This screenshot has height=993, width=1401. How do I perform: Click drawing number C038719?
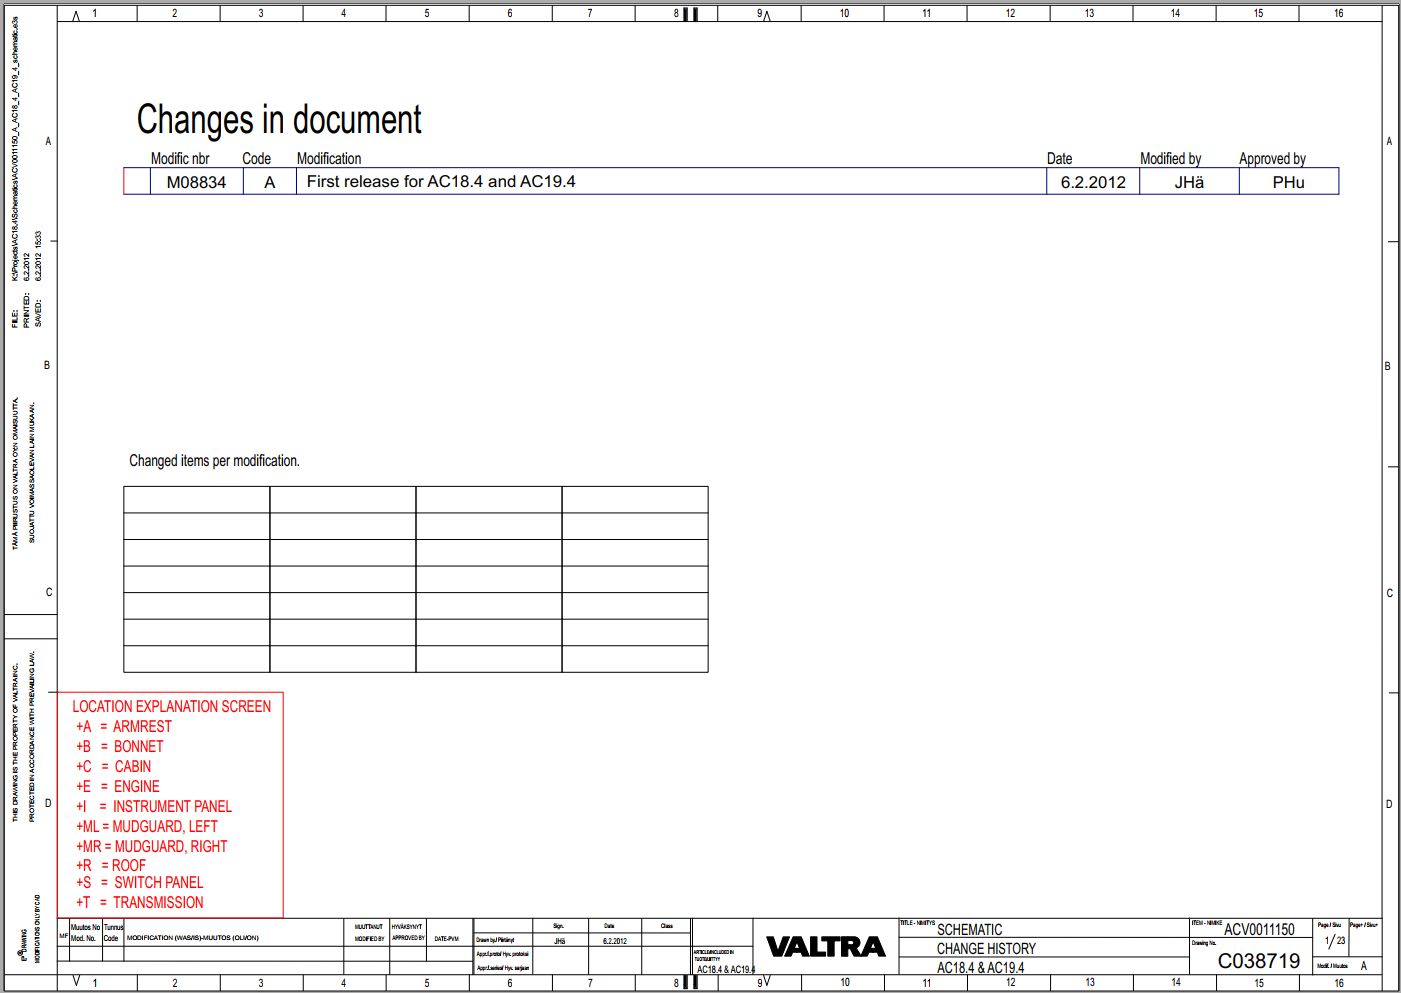click(1259, 961)
